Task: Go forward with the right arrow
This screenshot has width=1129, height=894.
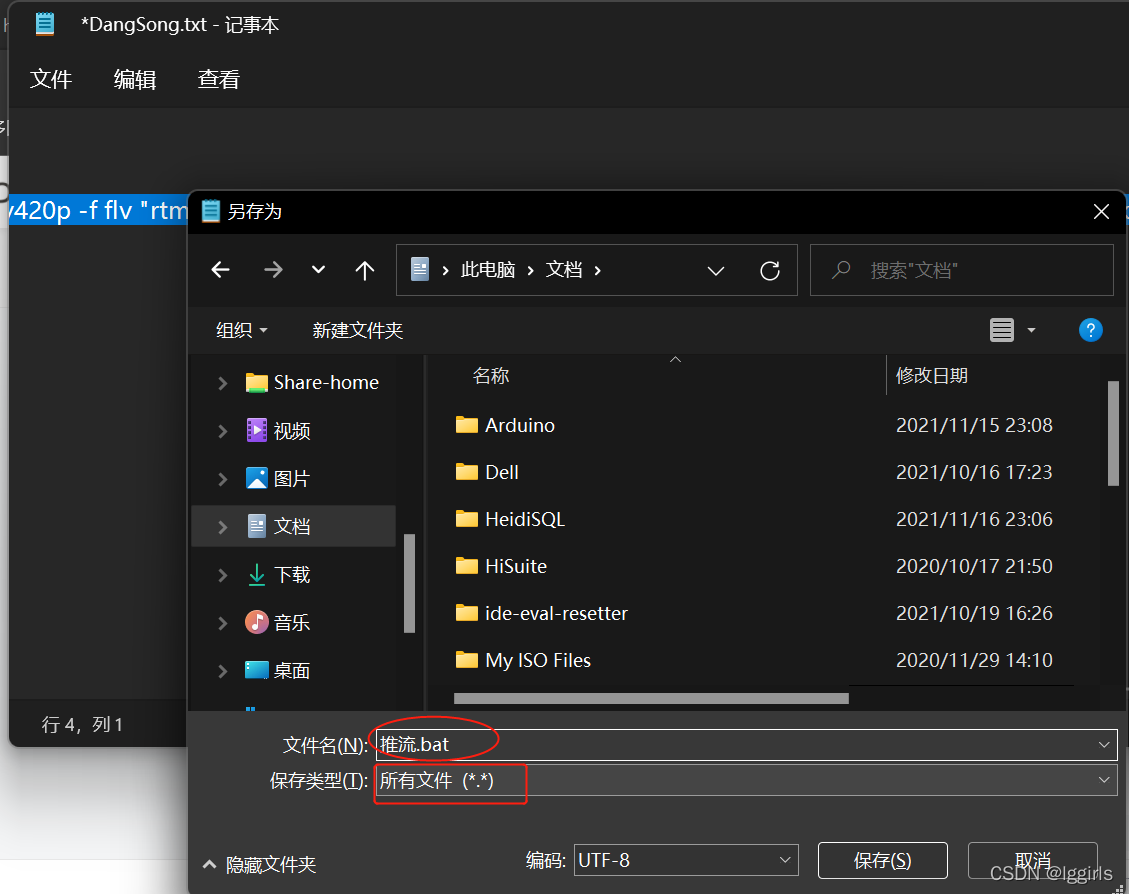Action: [273, 270]
